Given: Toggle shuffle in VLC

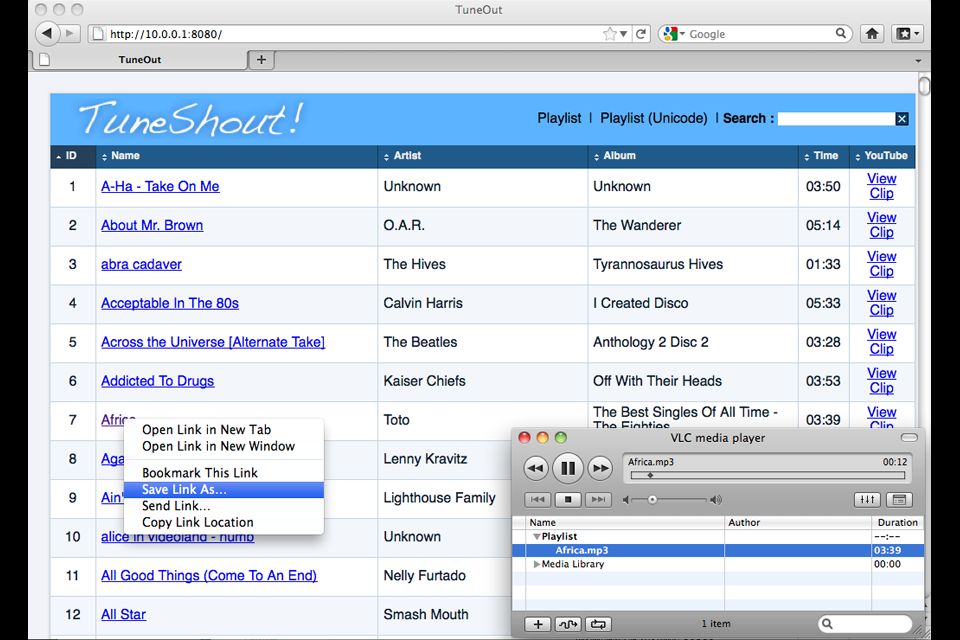Looking at the screenshot, I should (x=568, y=624).
